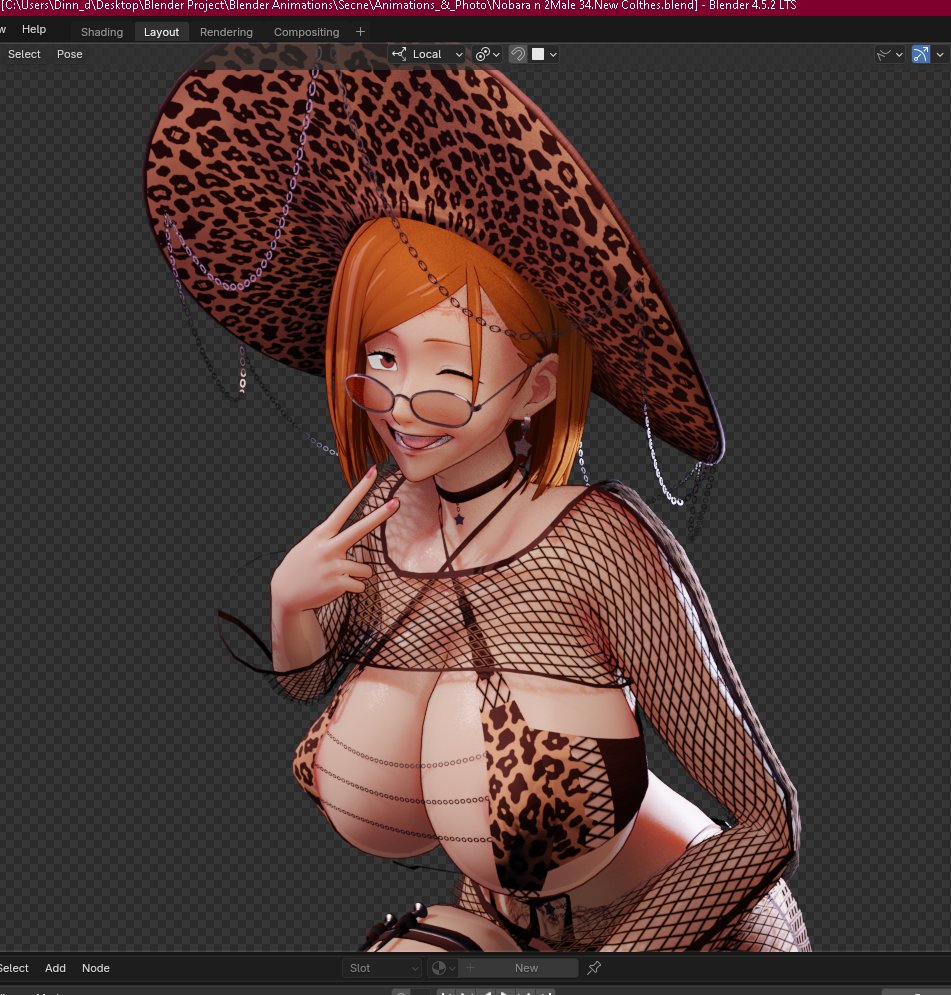This screenshot has height=995, width=951.
Task: Toggle the snapping magnet icon
Action: [x=517, y=54]
